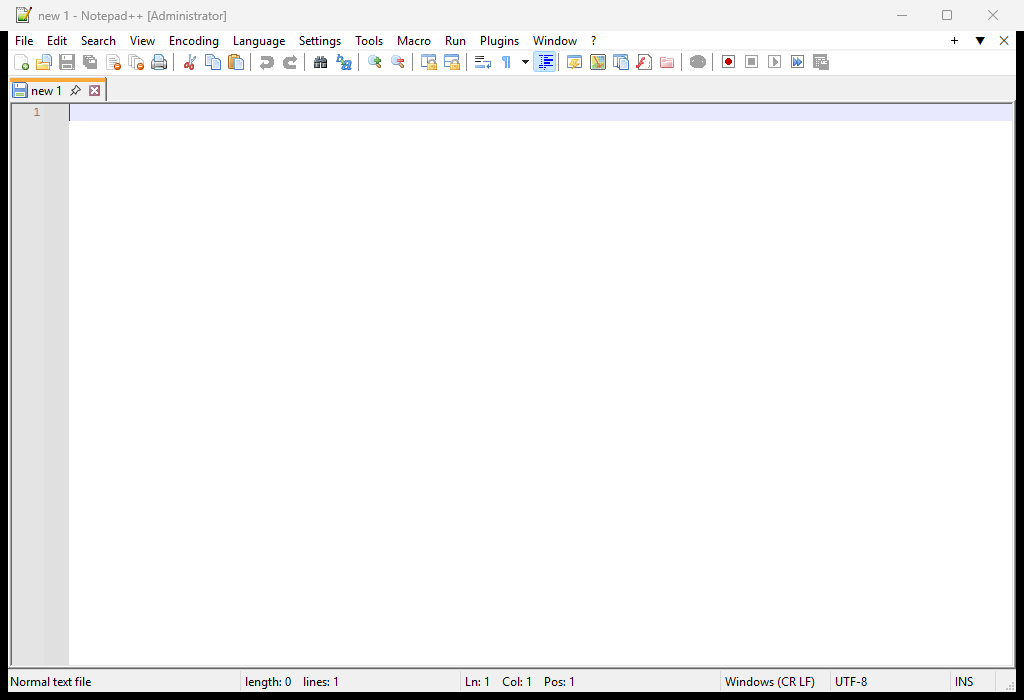Undo last action with toolbar arrow
The image size is (1024, 700).
click(x=266, y=62)
